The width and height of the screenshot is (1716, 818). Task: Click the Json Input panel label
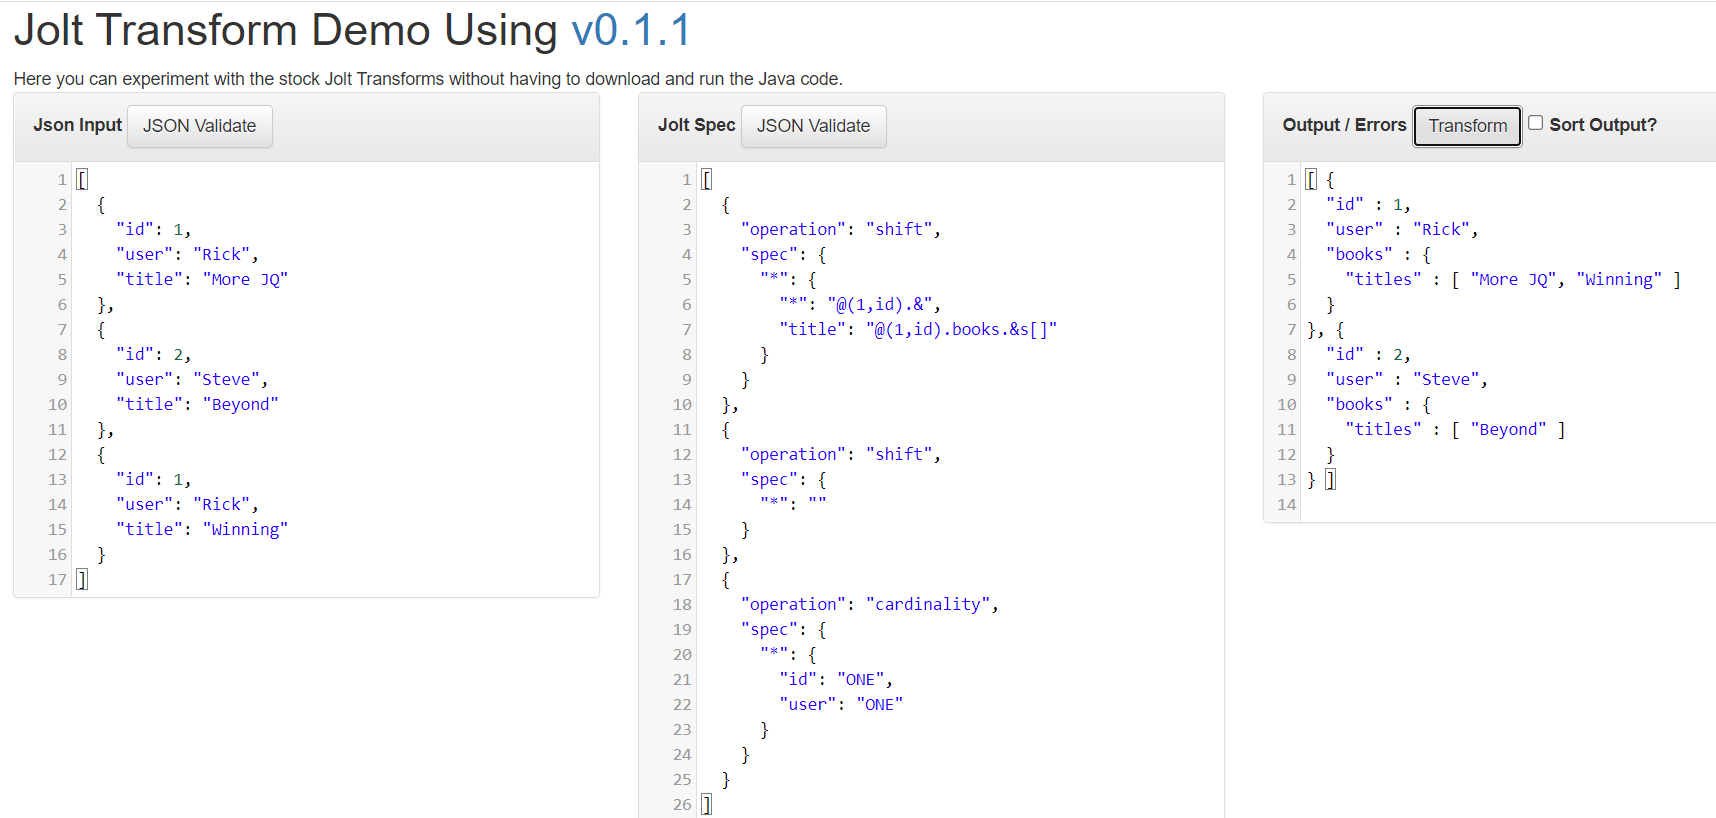coord(77,125)
